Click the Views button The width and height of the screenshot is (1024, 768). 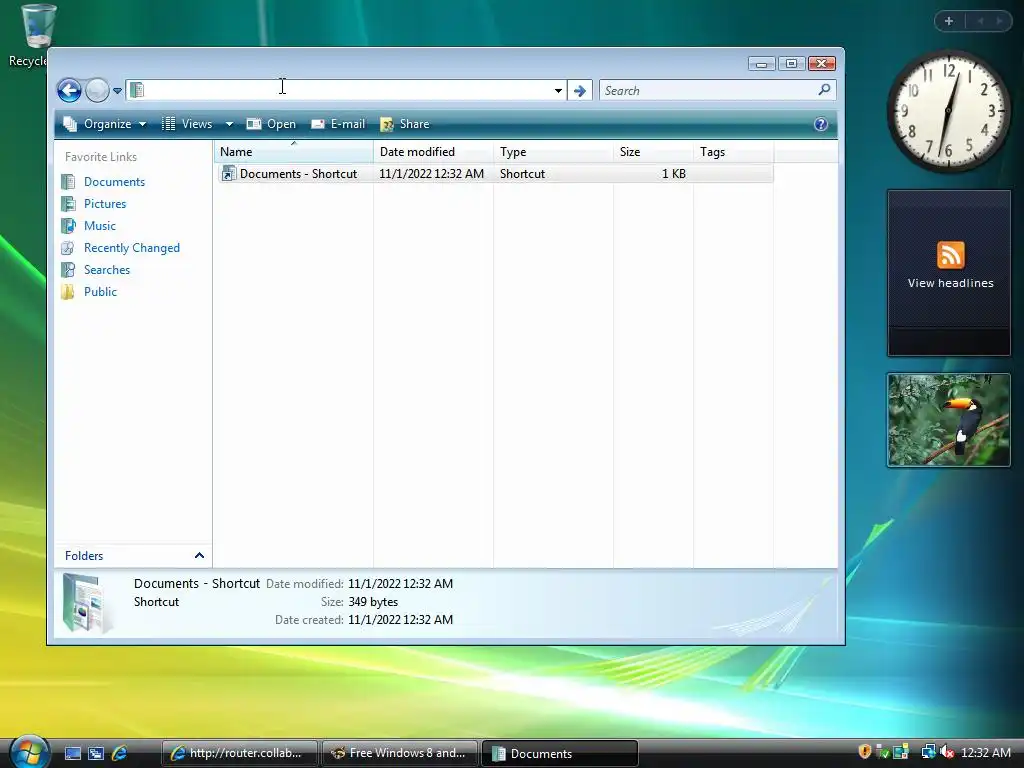point(188,124)
